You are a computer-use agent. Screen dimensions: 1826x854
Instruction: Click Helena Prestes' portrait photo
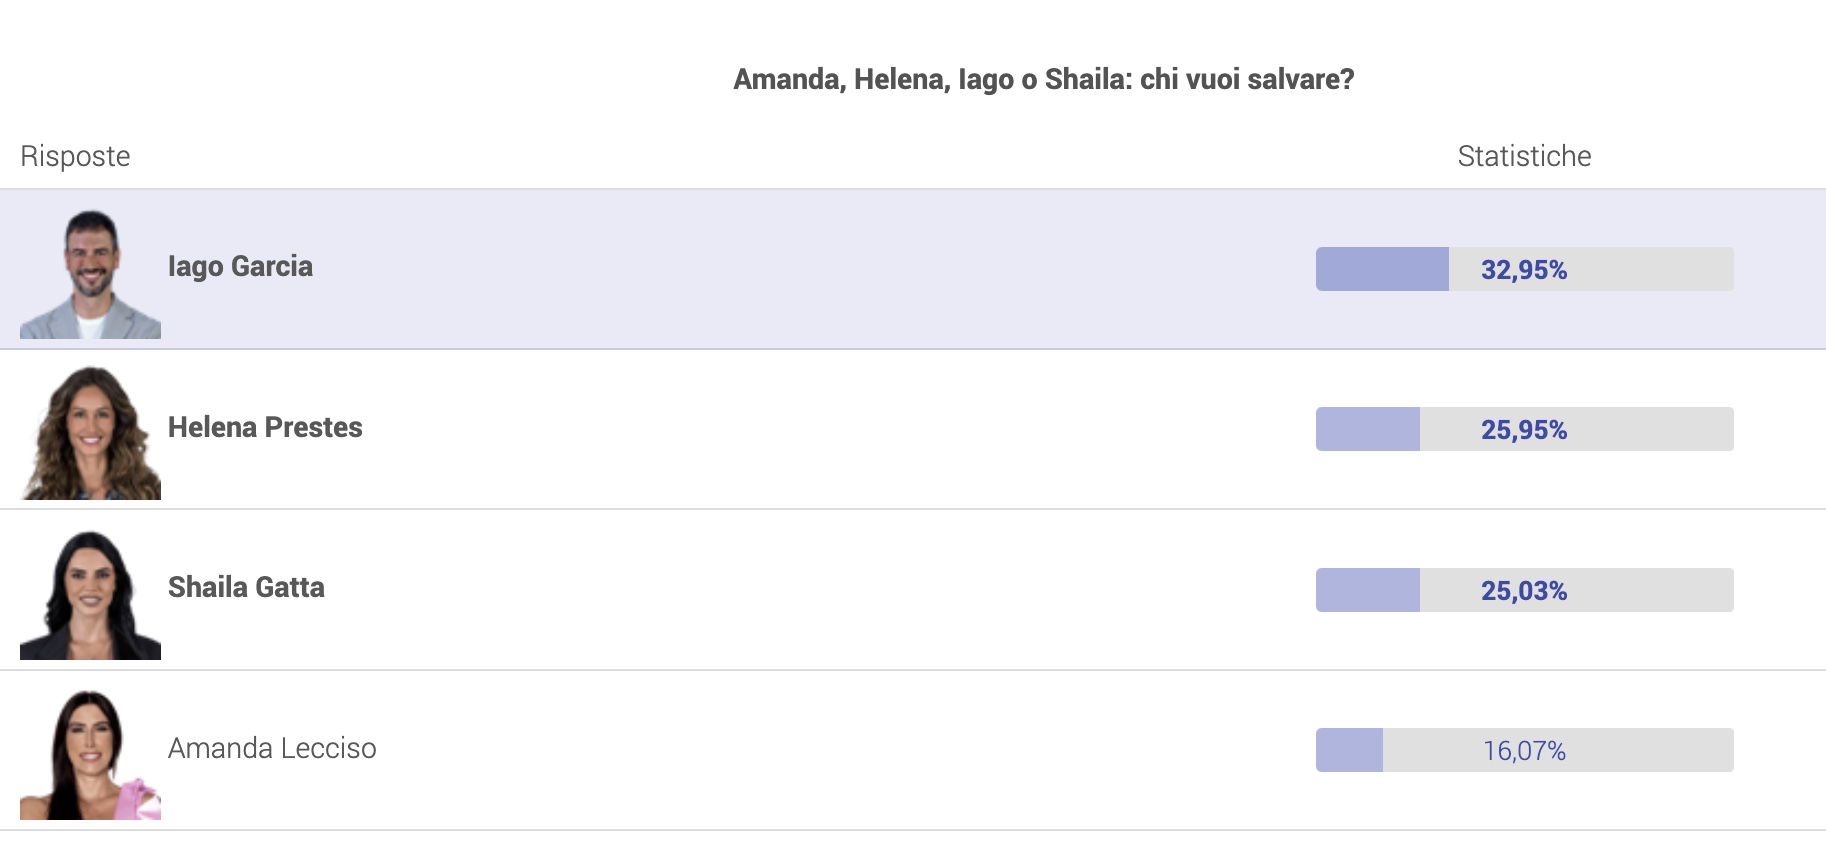(x=90, y=430)
